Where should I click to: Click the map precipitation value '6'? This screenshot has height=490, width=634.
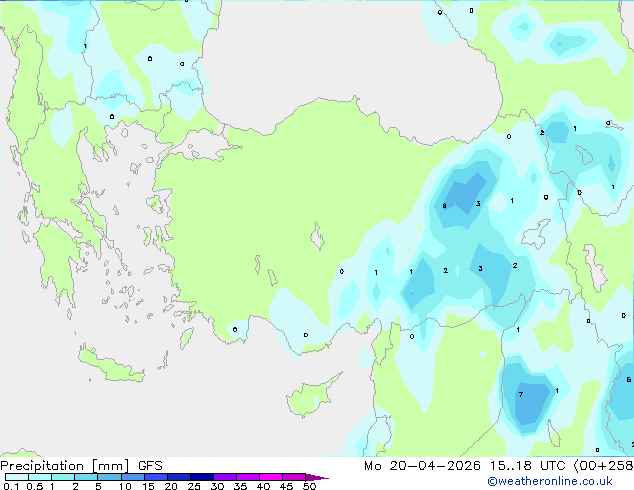(629, 379)
